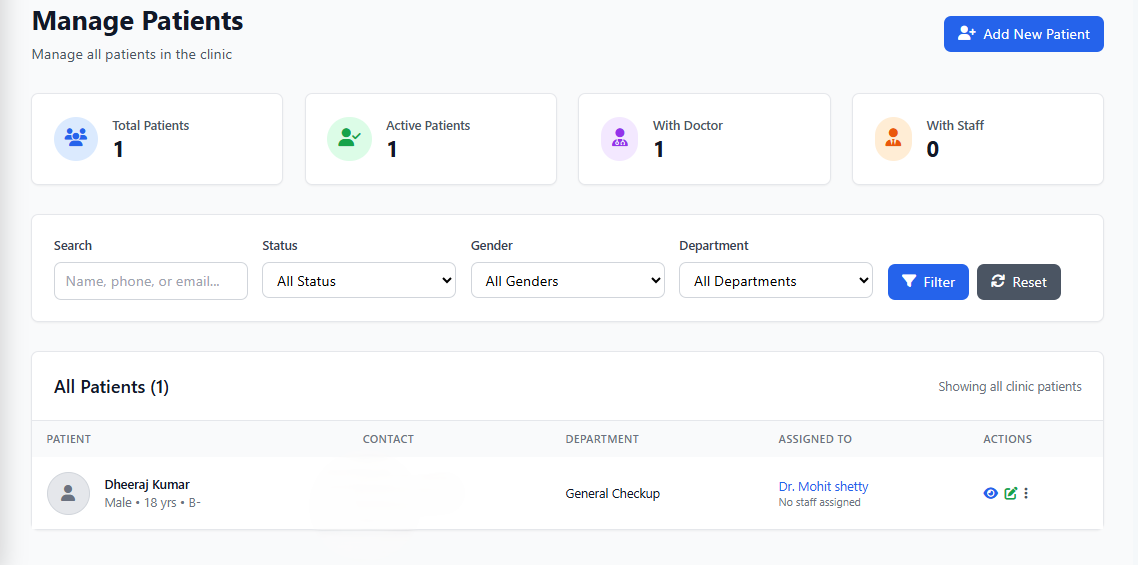Apply filters with the Filter button

(x=928, y=282)
